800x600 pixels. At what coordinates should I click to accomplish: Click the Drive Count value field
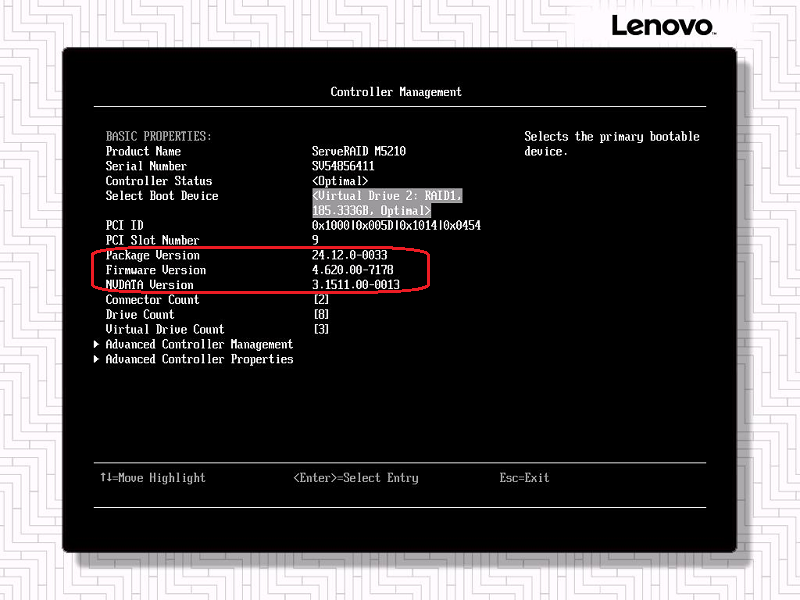[321, 314]
